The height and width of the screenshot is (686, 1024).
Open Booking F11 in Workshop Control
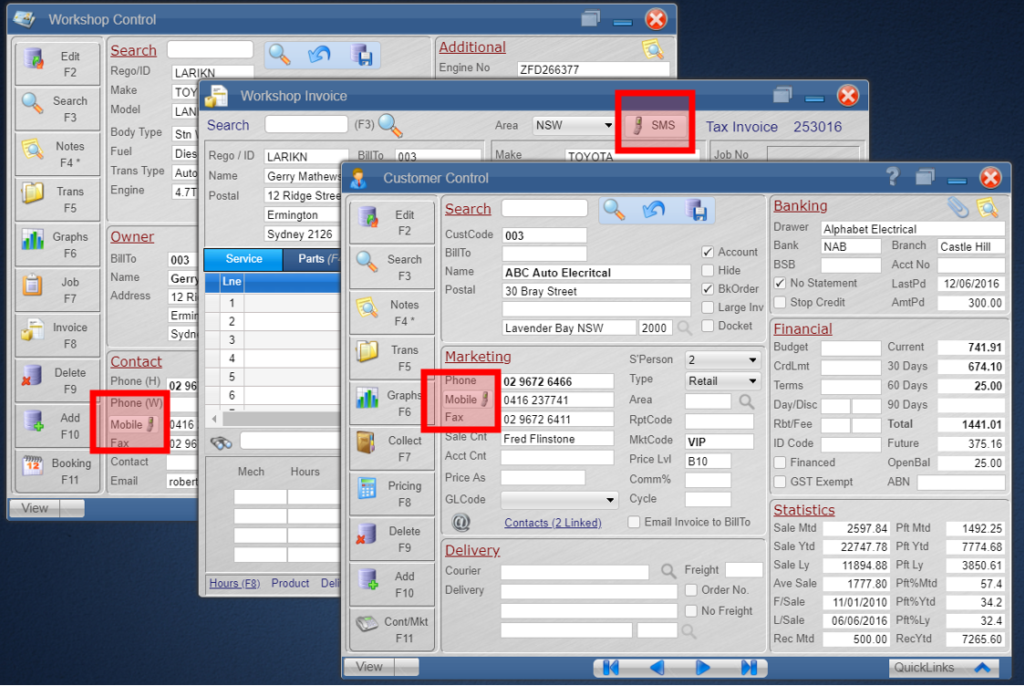tap(57, 469)
